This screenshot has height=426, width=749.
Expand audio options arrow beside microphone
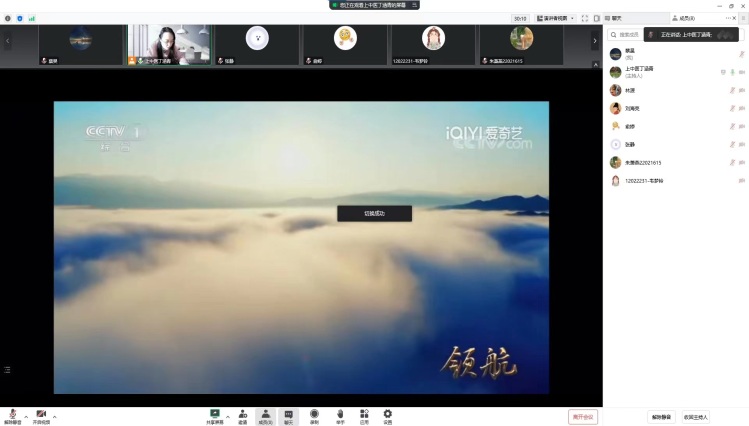pyautogui.click(x=26, y=416)
